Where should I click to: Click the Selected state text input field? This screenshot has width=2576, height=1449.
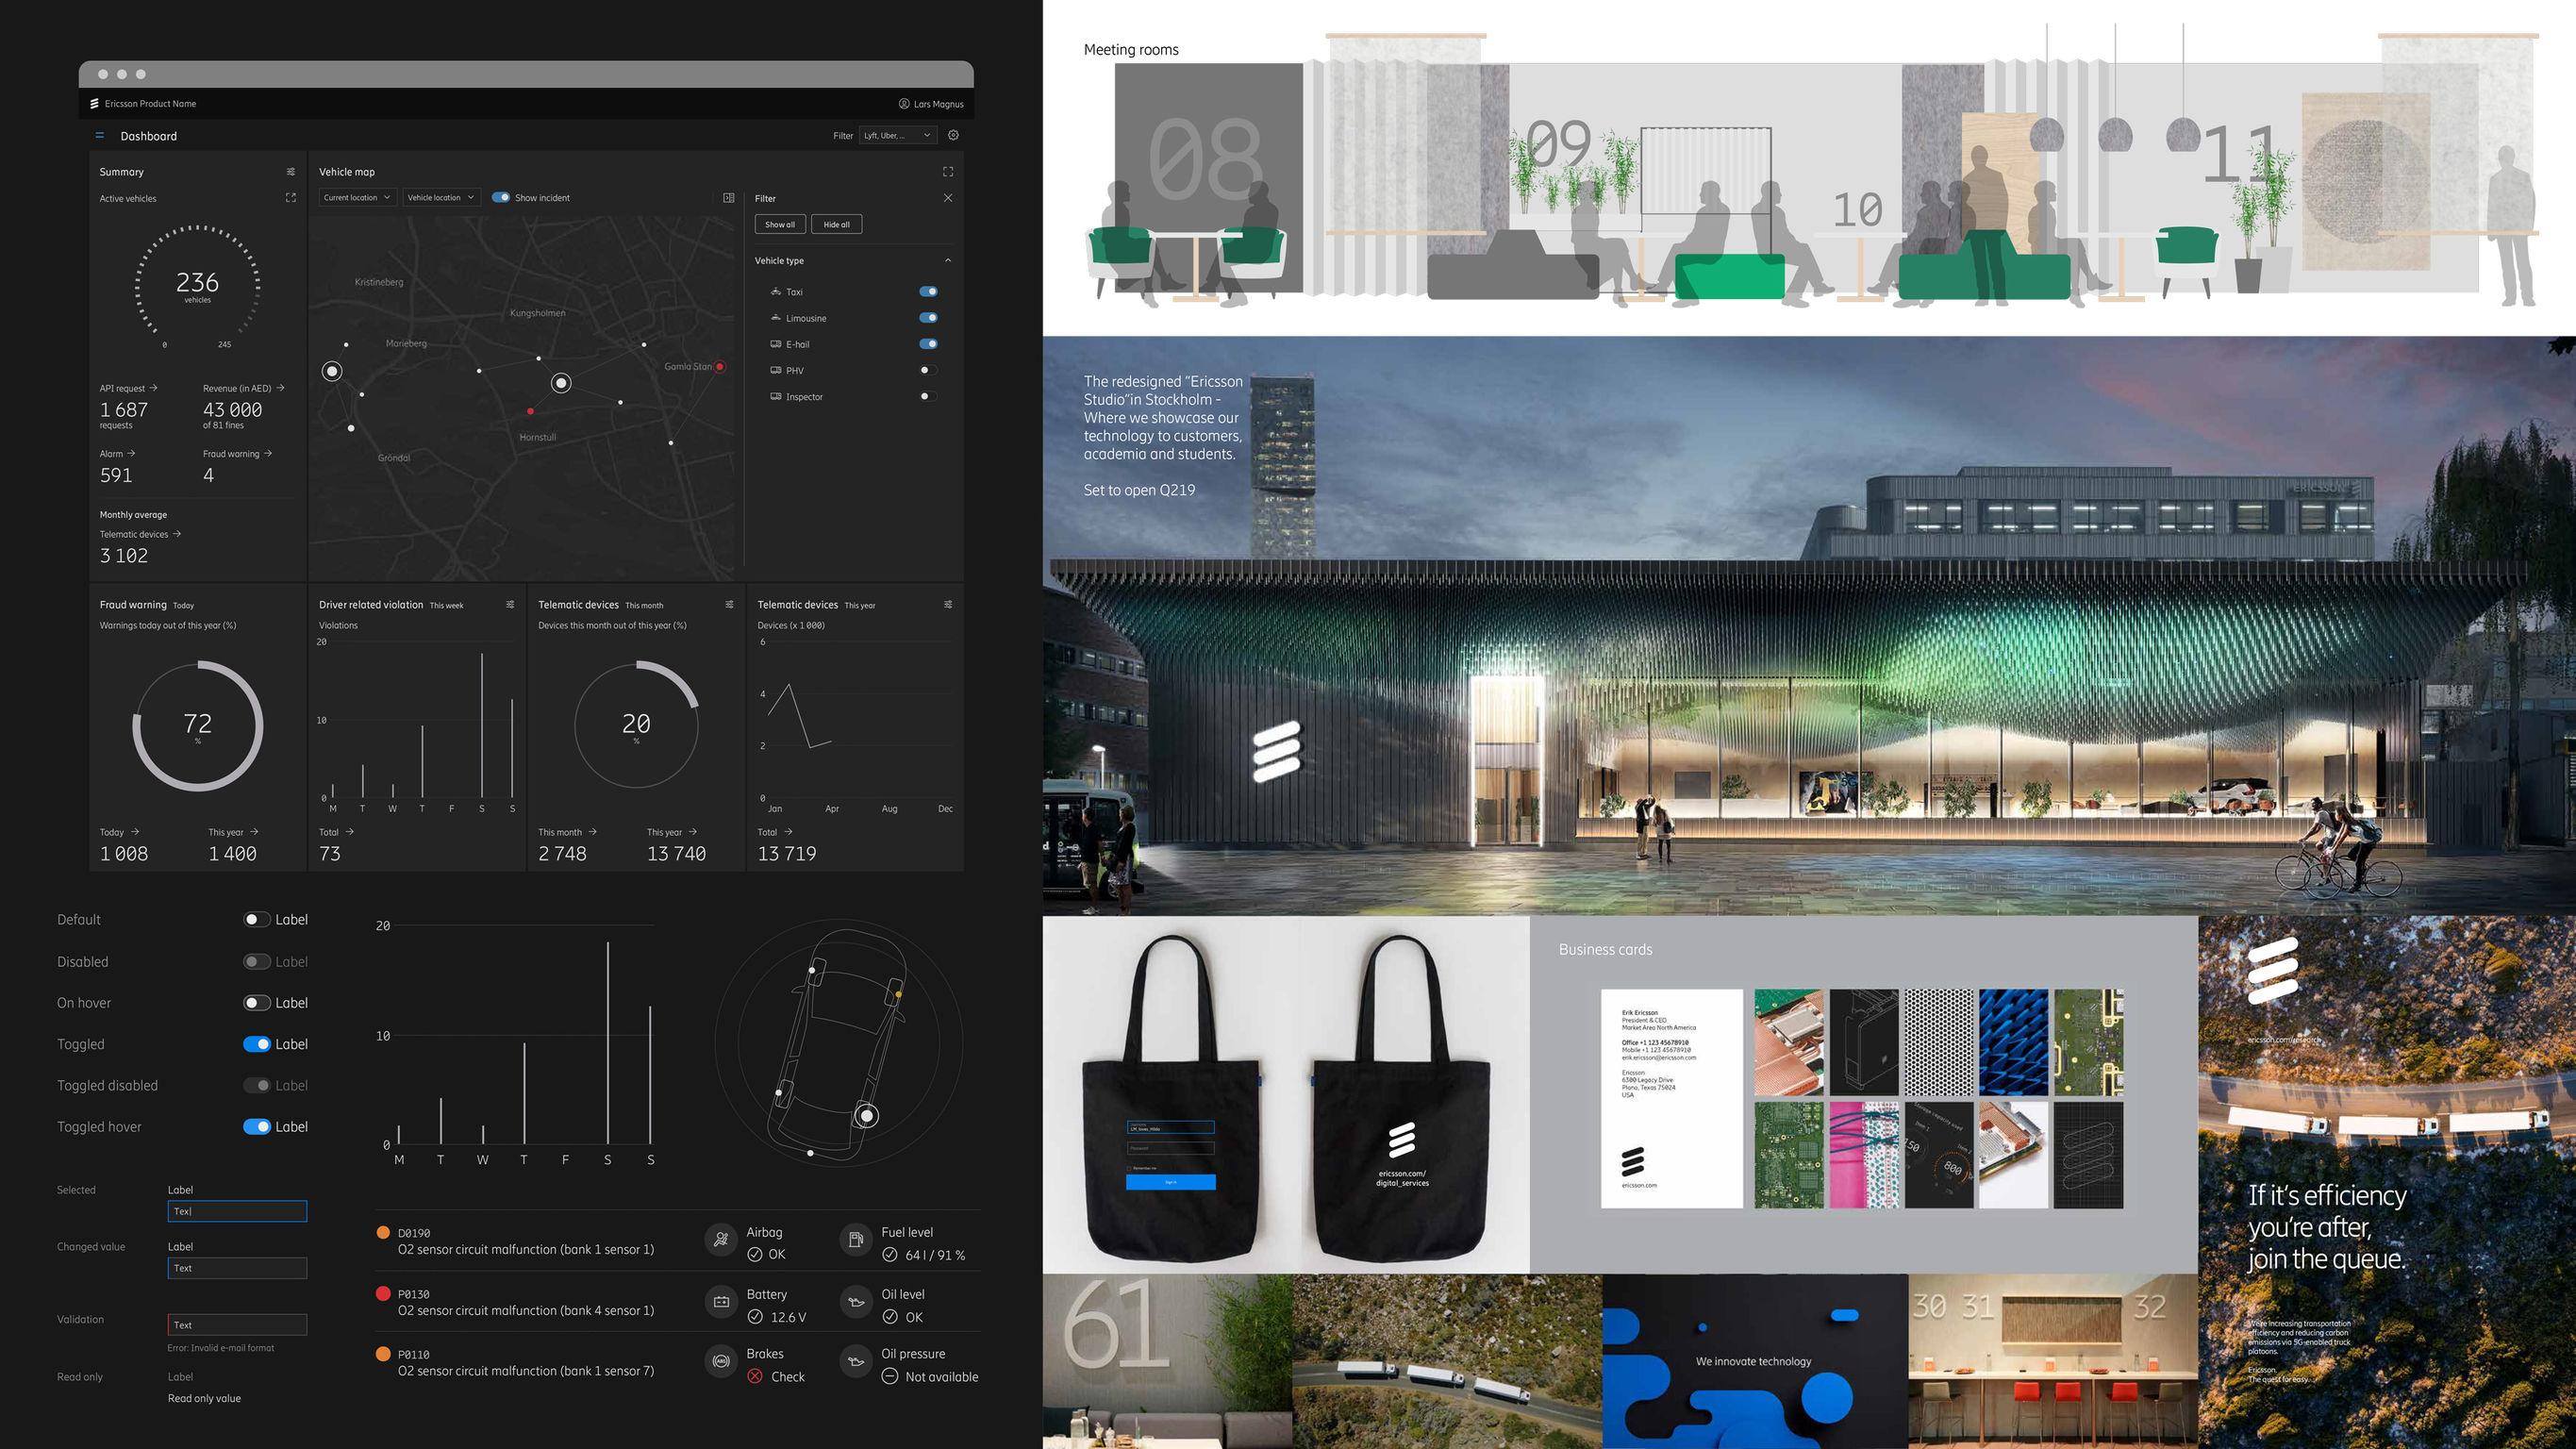coord(237,1211)
